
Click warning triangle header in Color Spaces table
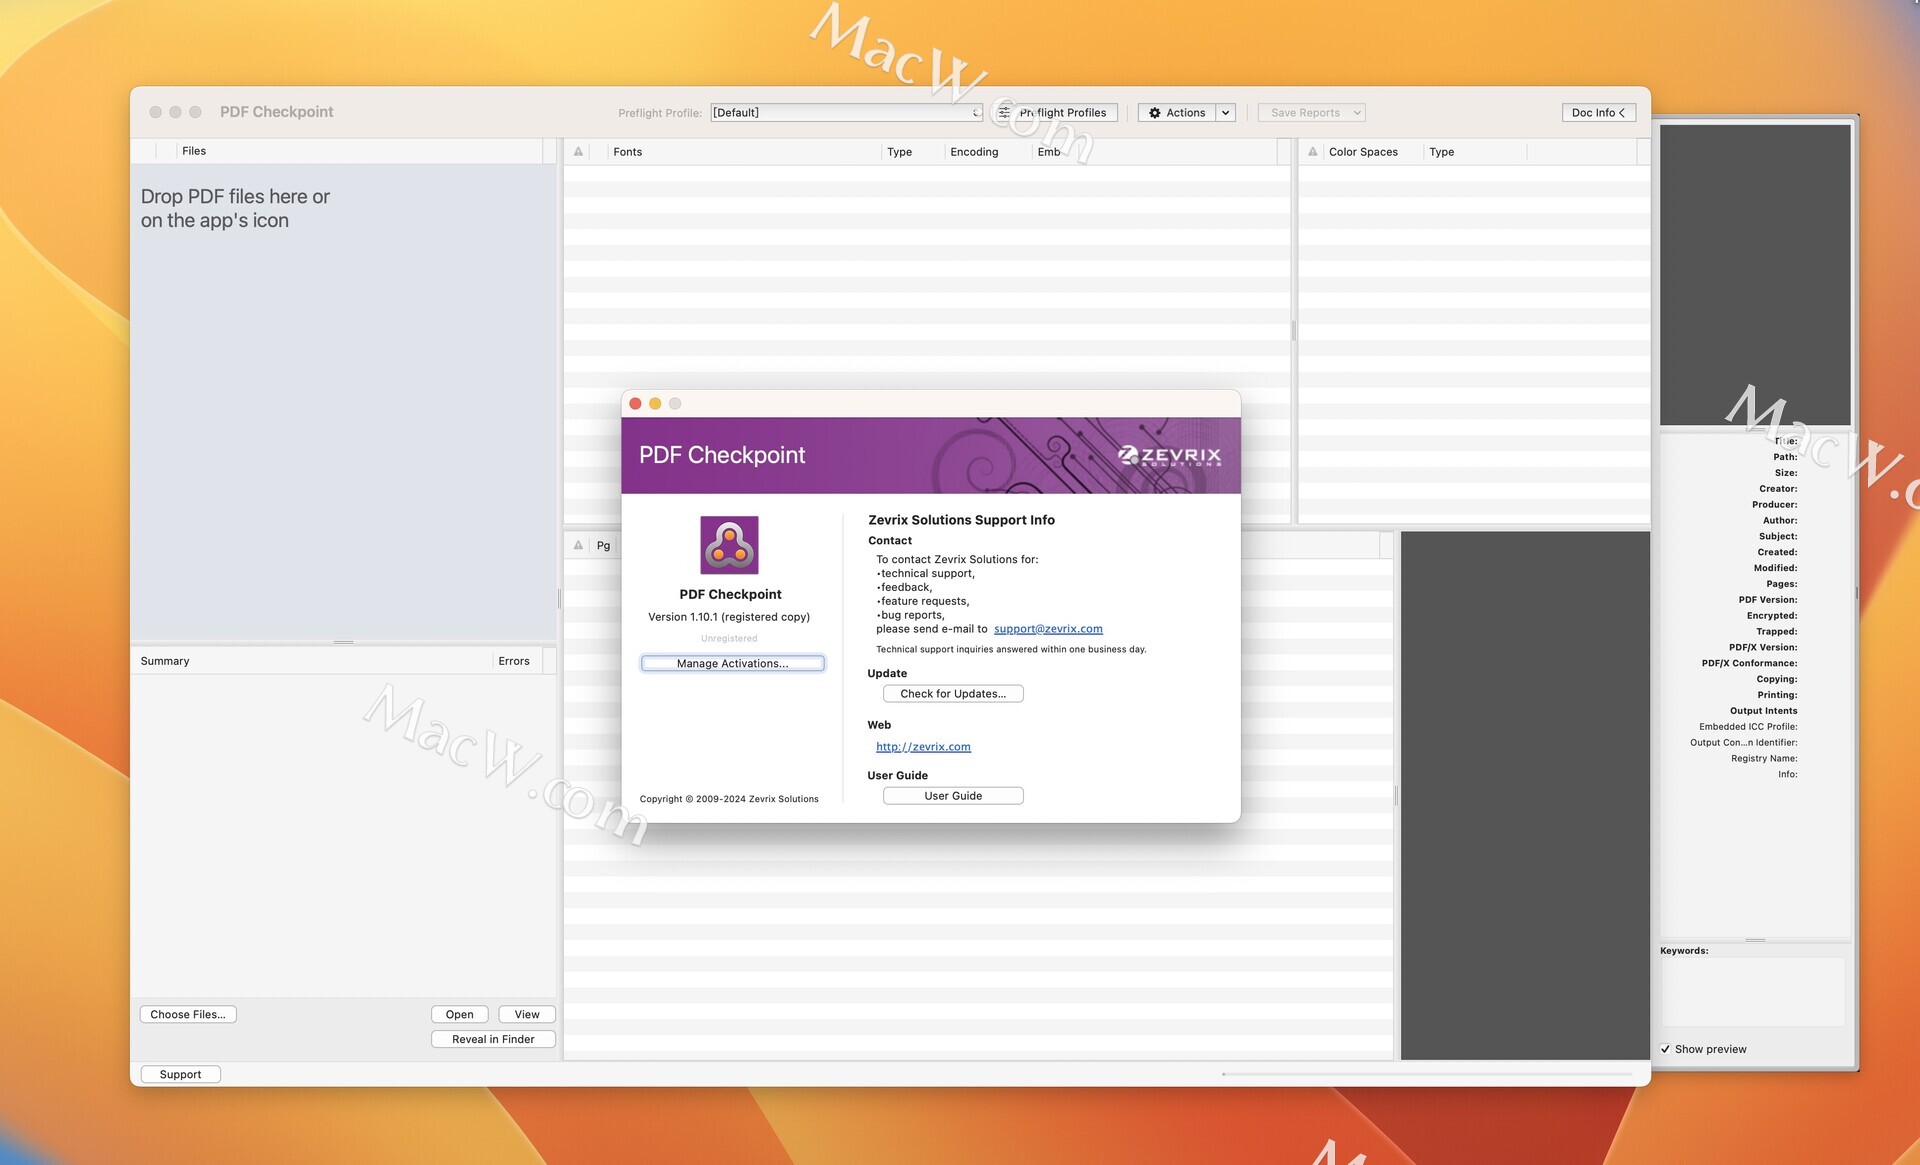(x=1312, y=152)
